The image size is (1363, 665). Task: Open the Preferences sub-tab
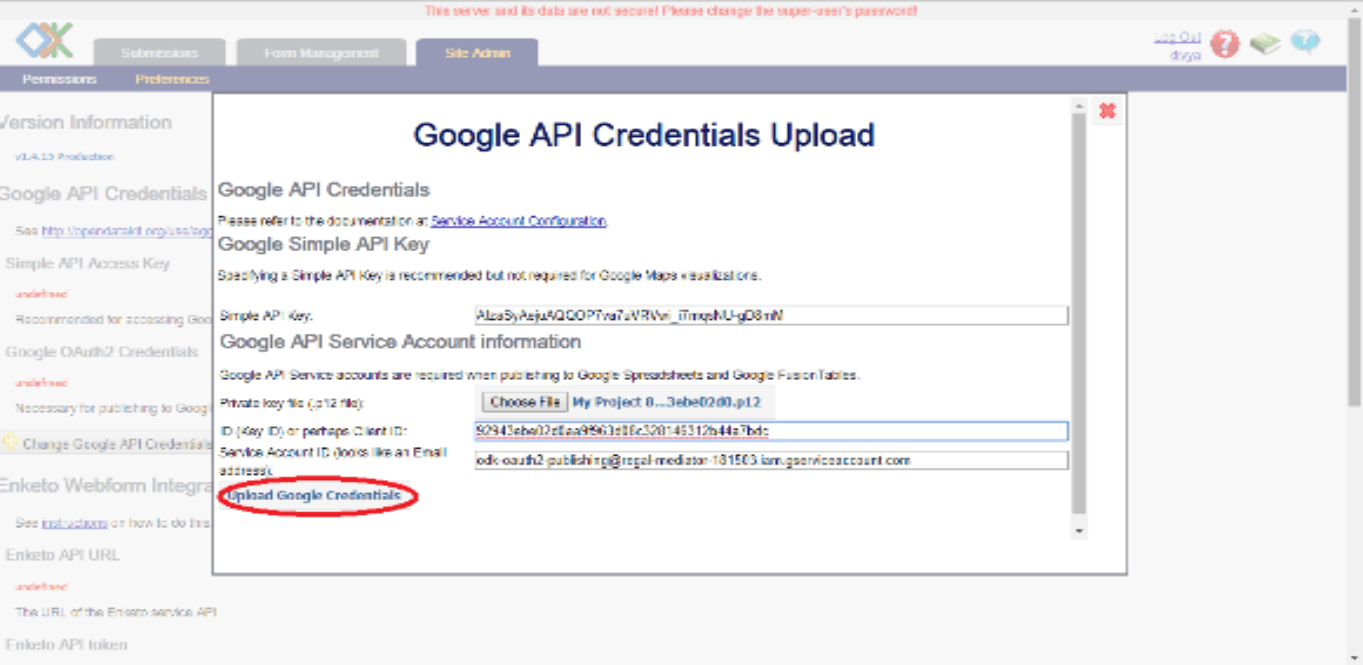(172, 79)
